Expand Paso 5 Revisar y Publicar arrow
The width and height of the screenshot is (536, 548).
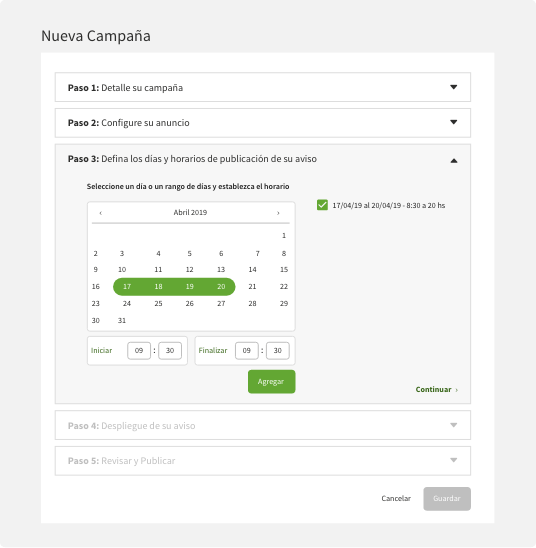point(454,460)
